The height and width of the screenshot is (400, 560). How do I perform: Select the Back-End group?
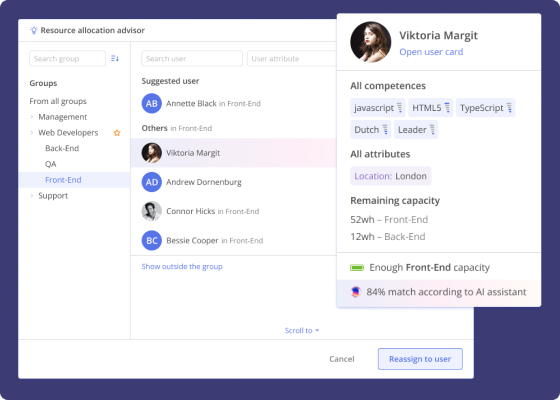[62, 148]
